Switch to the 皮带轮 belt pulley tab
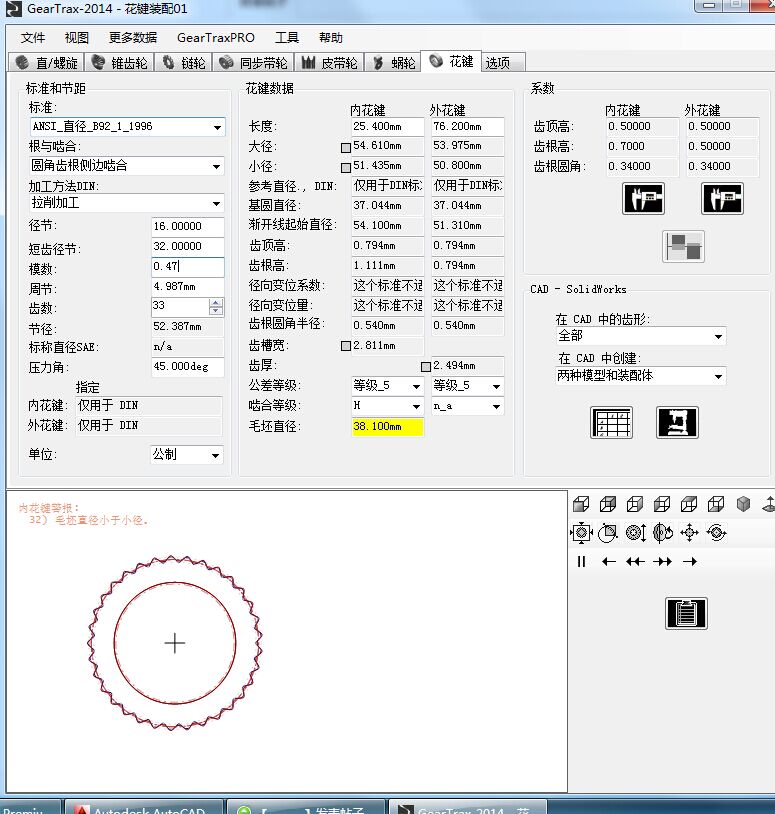775x814 pixels. pyautogui.click(x=329, y=63)
